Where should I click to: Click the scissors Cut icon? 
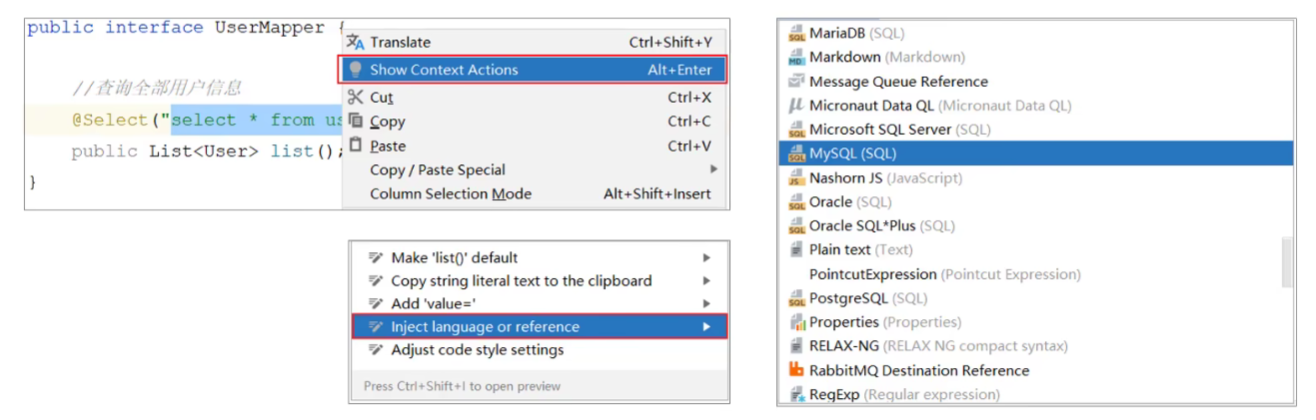(x=355, y=97)
